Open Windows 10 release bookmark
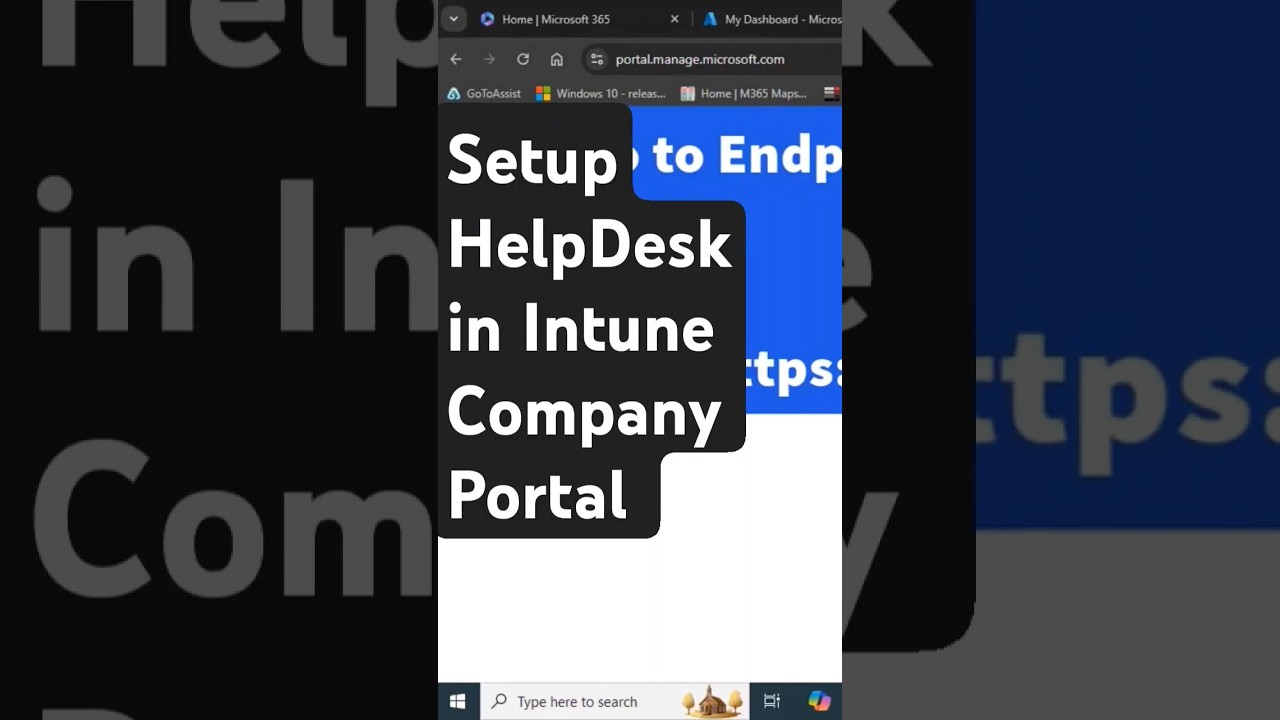1280x720 pixels. pos(601,93)
